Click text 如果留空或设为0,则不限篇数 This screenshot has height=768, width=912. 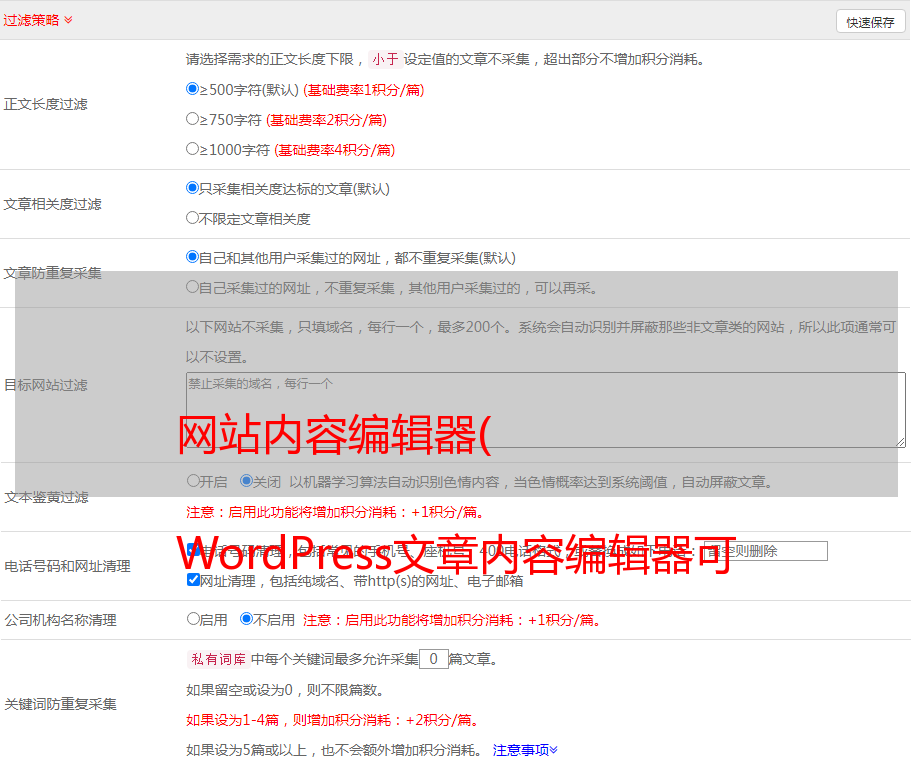click(x=285, y=690)
